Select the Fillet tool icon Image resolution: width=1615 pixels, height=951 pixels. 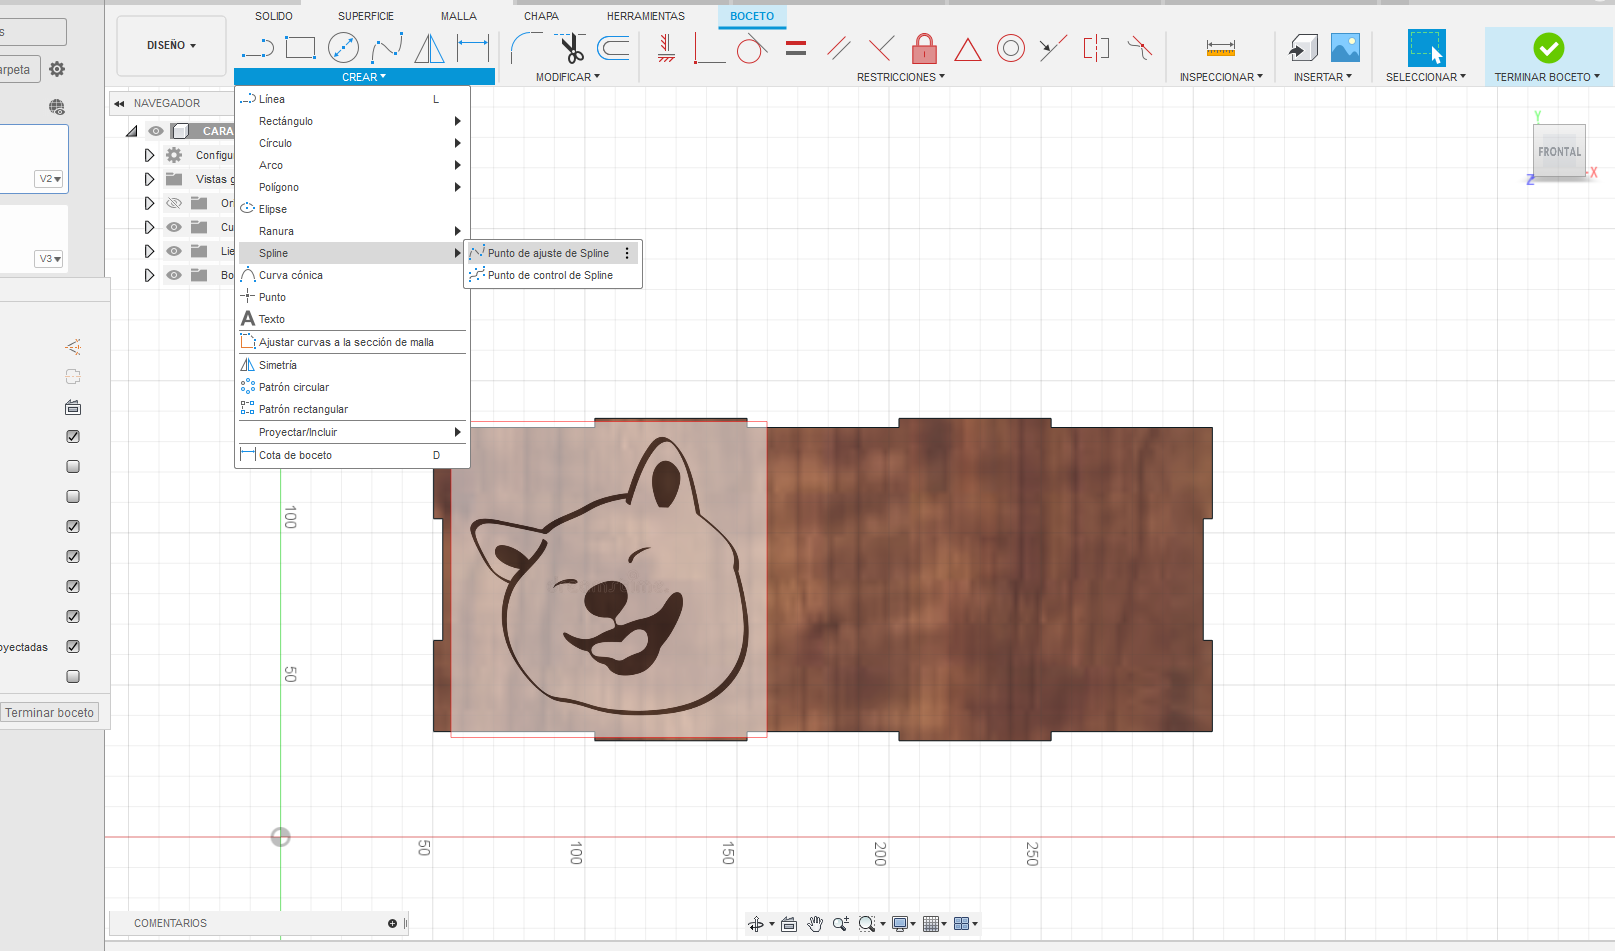(x=526, y=47)
